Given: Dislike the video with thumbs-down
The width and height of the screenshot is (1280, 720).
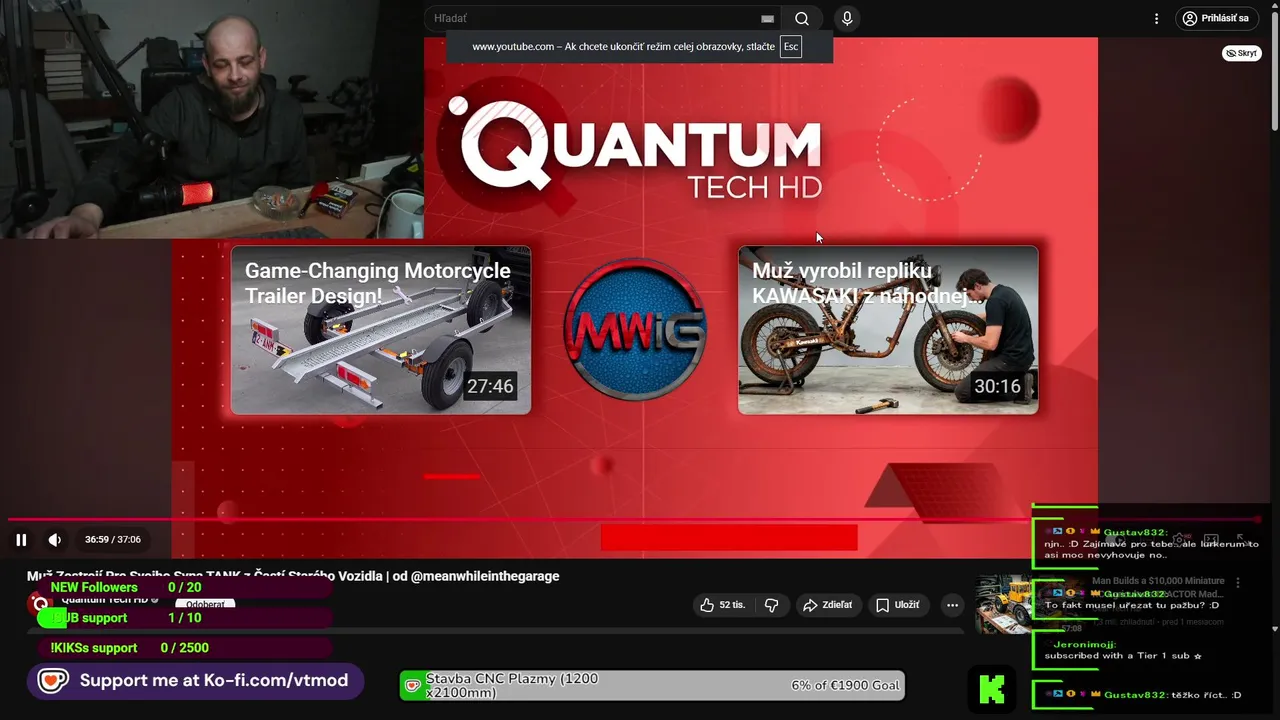Looking at the screenshot, I should (771, 605).
